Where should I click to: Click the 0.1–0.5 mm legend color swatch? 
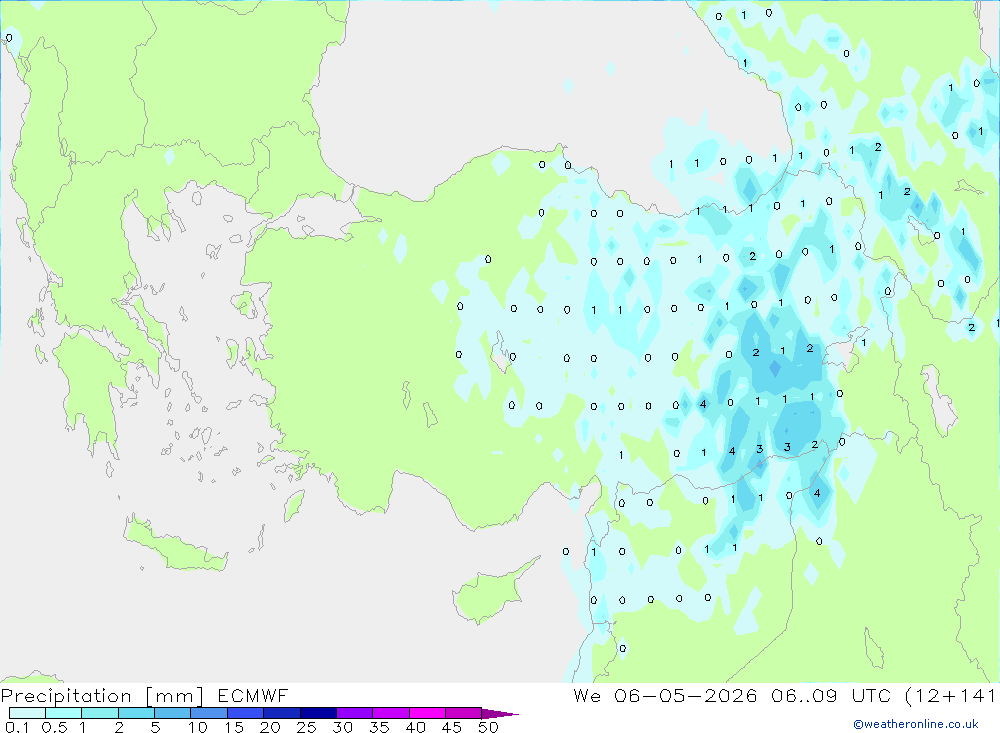[27, 713]
